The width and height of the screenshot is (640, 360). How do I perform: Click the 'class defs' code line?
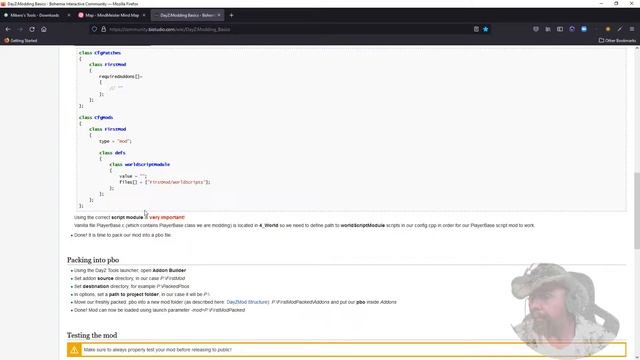112,153
